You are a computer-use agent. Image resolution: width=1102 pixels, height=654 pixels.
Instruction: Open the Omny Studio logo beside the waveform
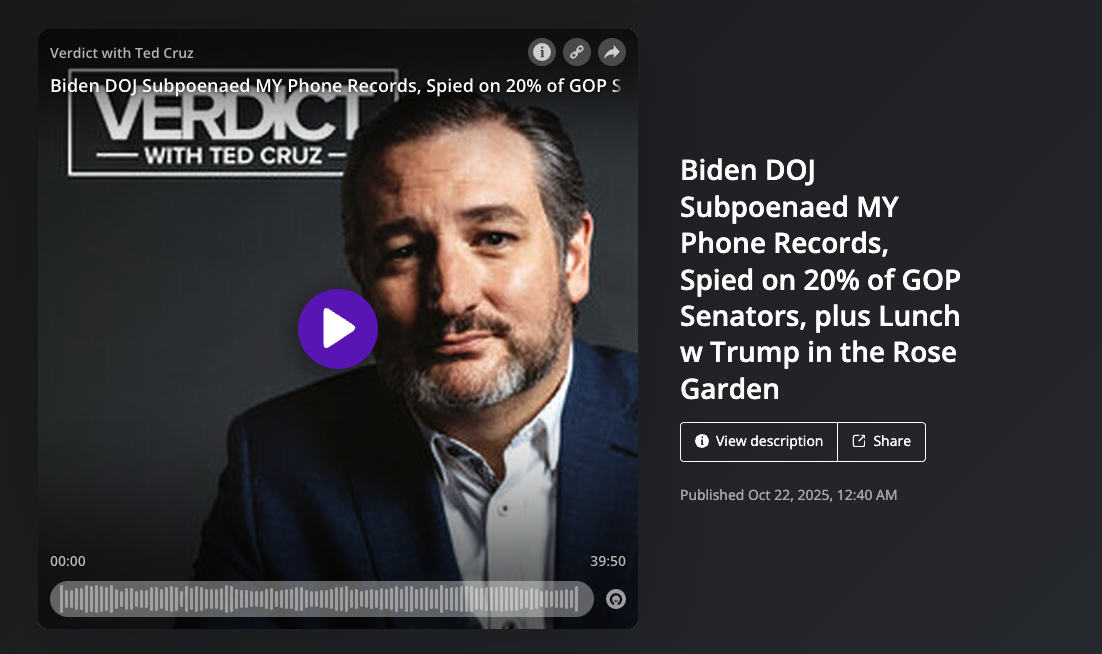[616, 599]
